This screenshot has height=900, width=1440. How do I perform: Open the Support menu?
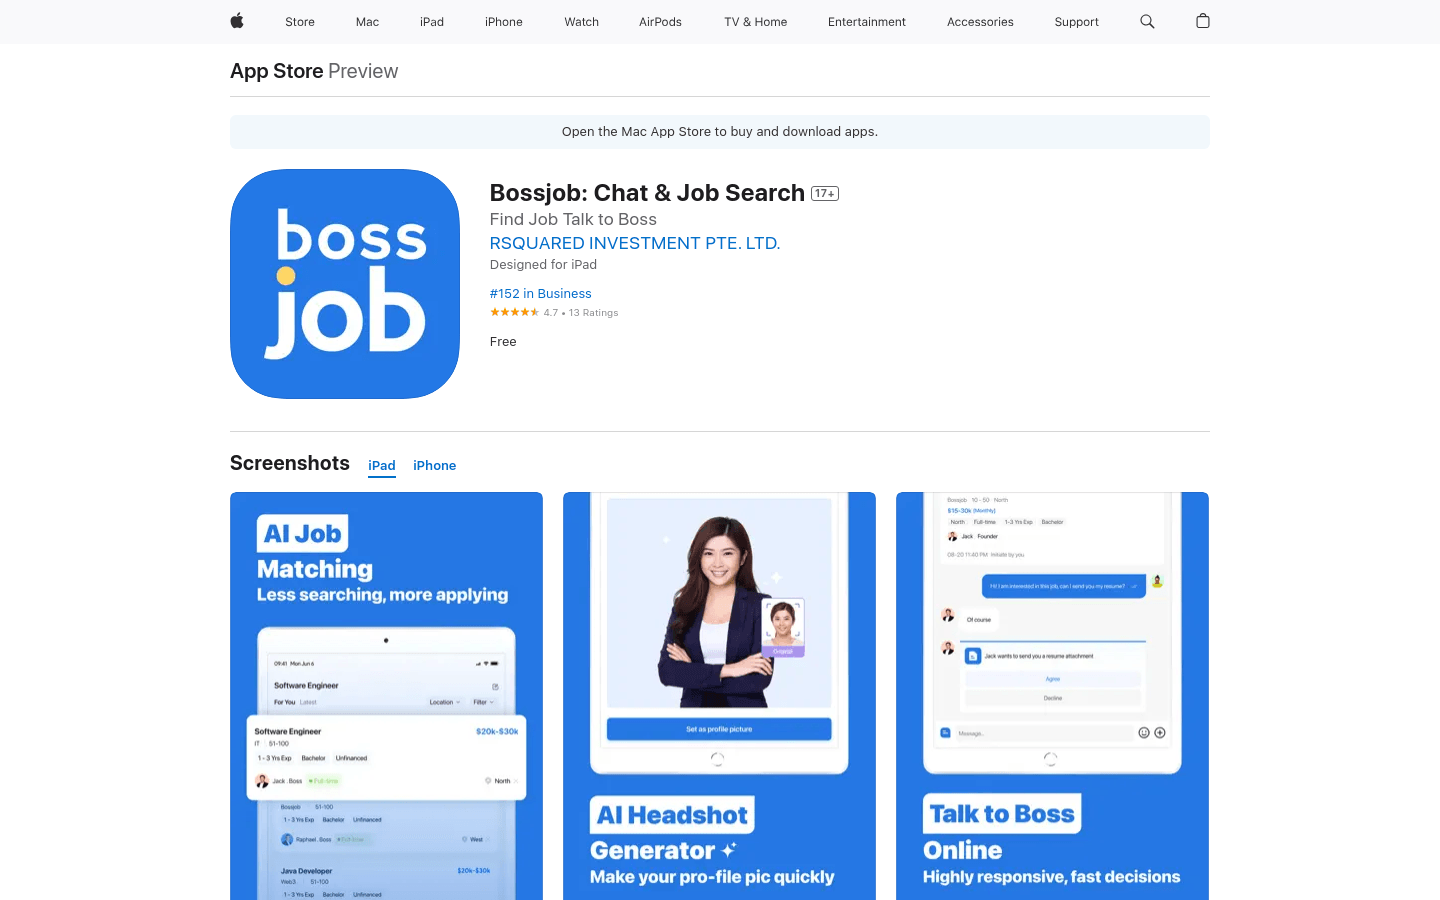(1076, 22)
